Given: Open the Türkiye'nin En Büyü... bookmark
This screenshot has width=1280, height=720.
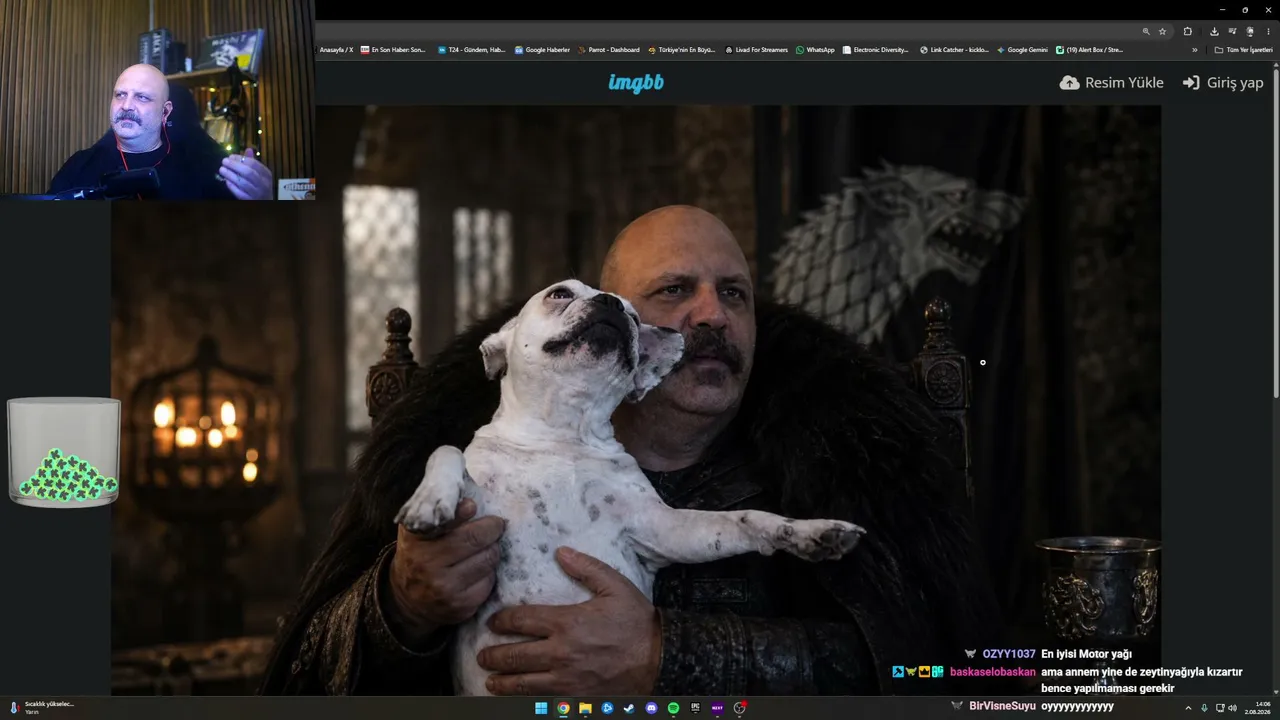Looking at the screenshot, I should click(681, 50).
